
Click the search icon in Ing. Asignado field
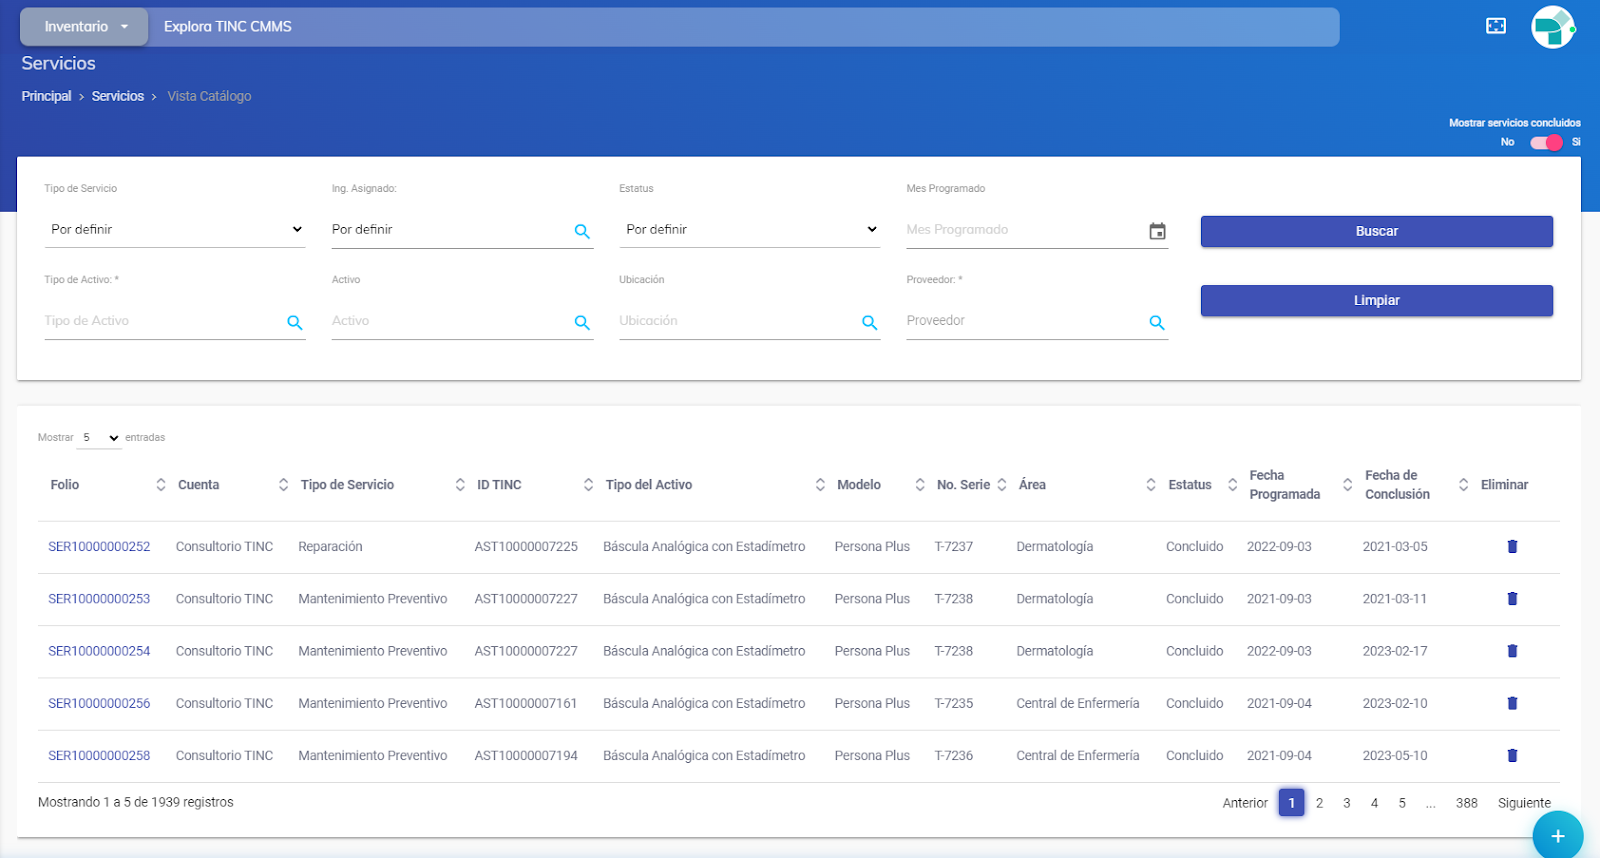point(582,231)
